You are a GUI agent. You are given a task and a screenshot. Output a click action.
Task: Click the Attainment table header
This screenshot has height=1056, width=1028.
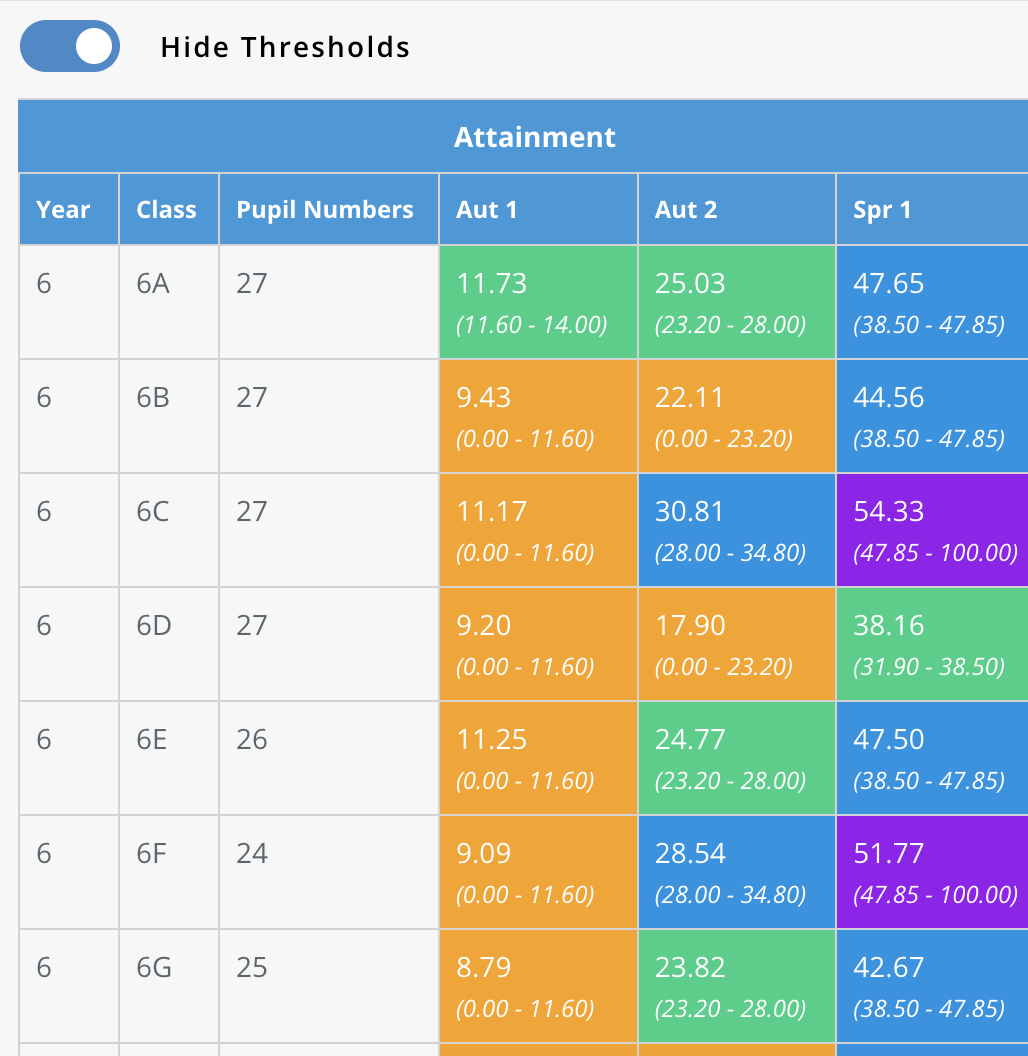(x=523, y=137)
